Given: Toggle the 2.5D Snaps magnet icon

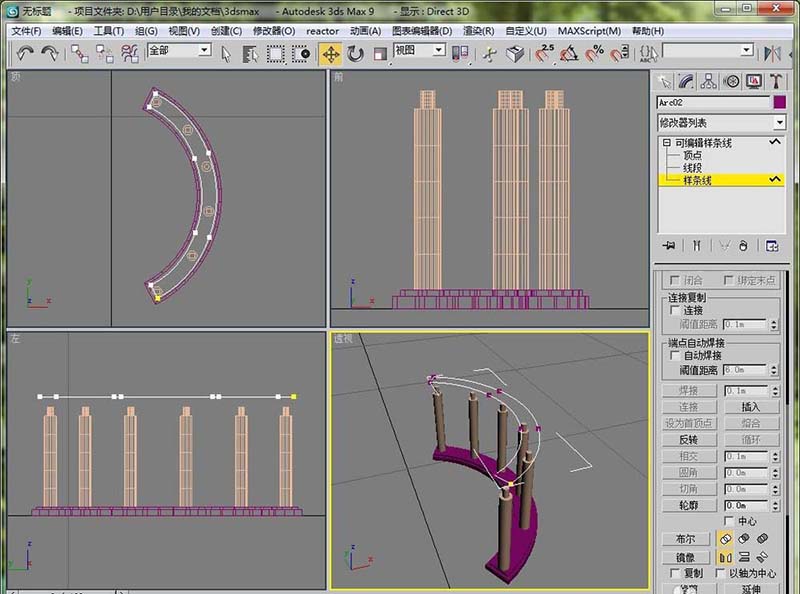Looking at the screenshot, I should tap(544, 53).
